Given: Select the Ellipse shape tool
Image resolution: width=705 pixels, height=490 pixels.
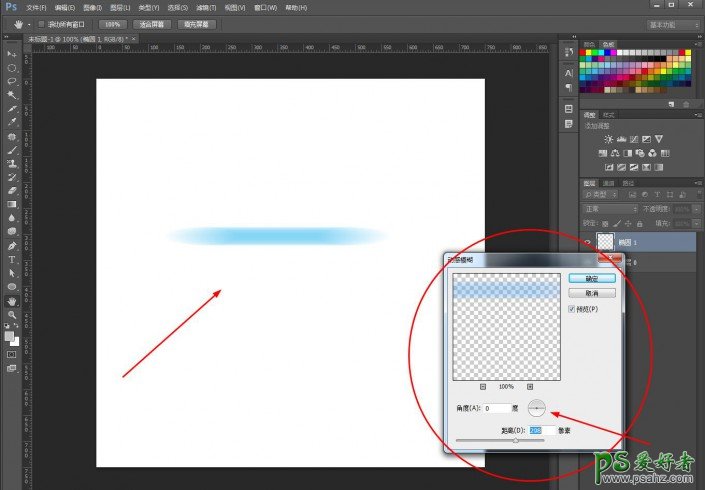Looking at the screenshot, I should [x=12, y=286].
